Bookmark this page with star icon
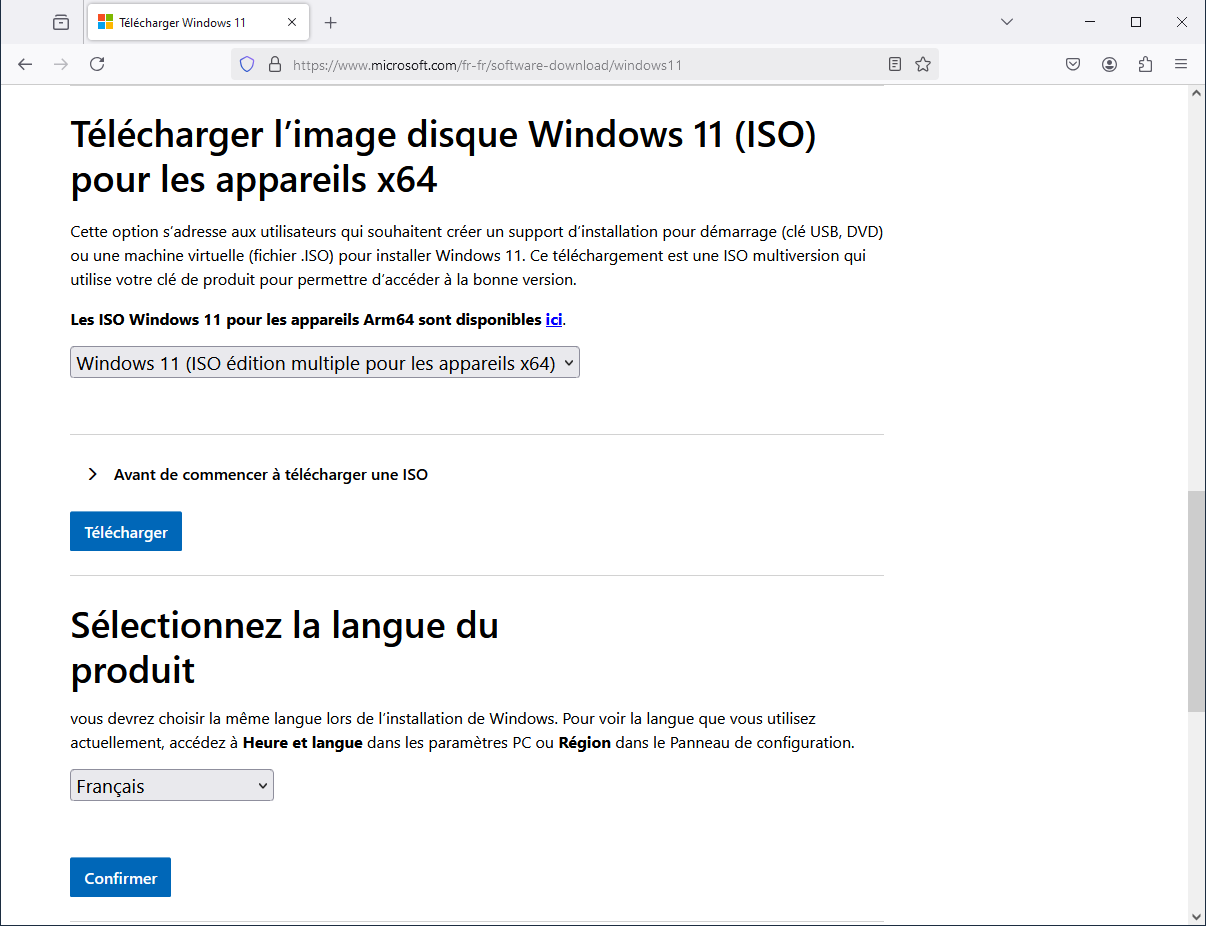 [923, 64]
